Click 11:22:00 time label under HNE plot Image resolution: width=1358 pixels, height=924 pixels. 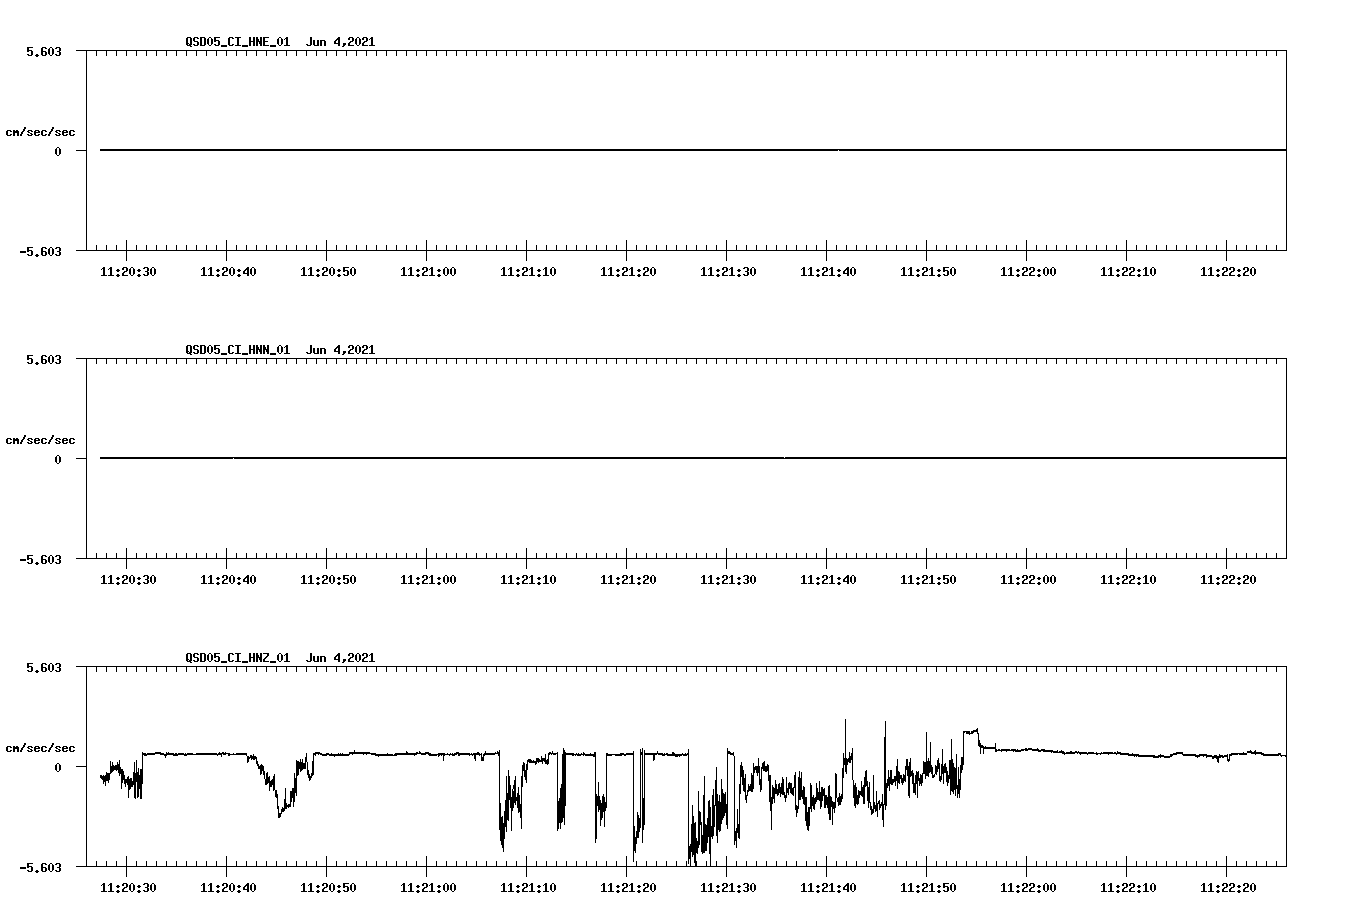coord(1028,272)
